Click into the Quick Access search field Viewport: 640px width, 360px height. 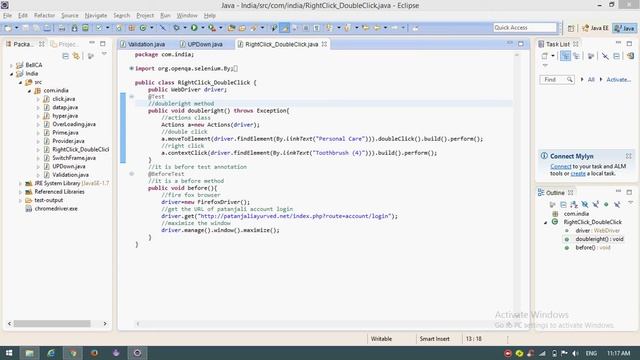pos(524,27)
